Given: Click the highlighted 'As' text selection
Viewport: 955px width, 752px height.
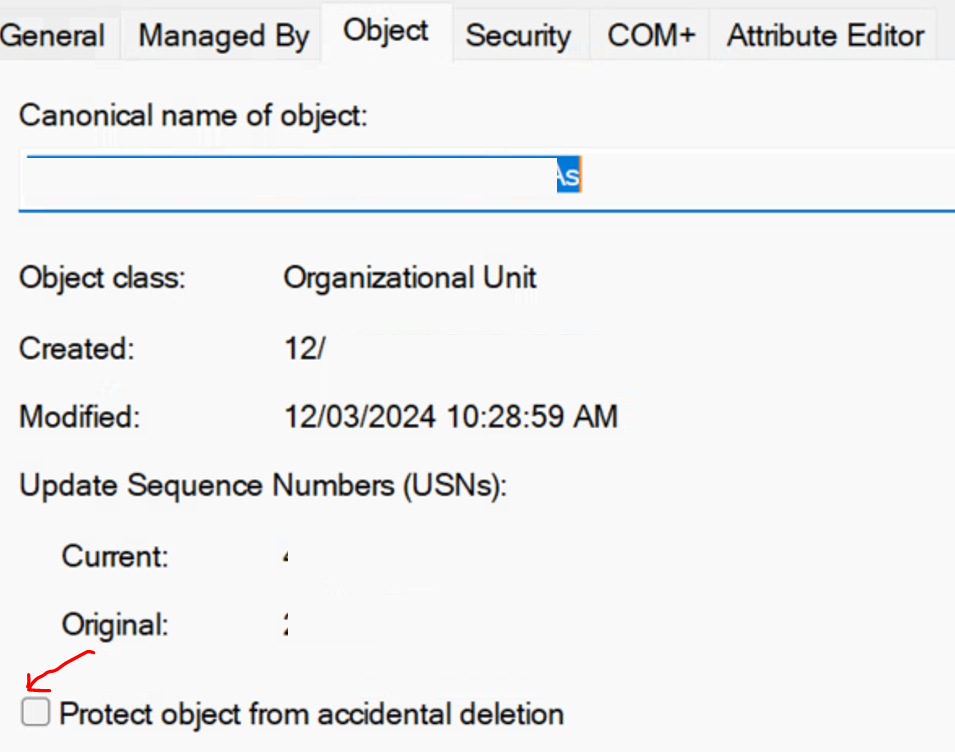Looking at the screenshot, I should pyautogui.click(x=568, y=175).
